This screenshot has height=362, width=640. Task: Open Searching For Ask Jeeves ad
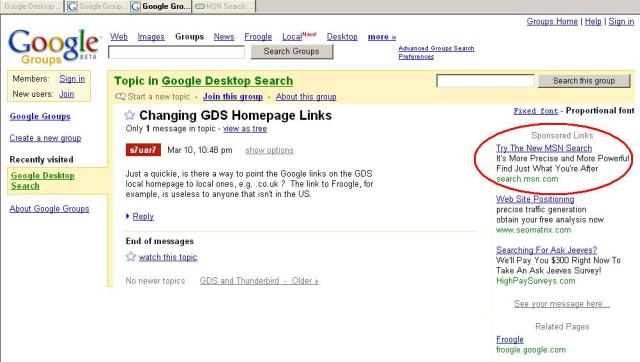point(547,250)
